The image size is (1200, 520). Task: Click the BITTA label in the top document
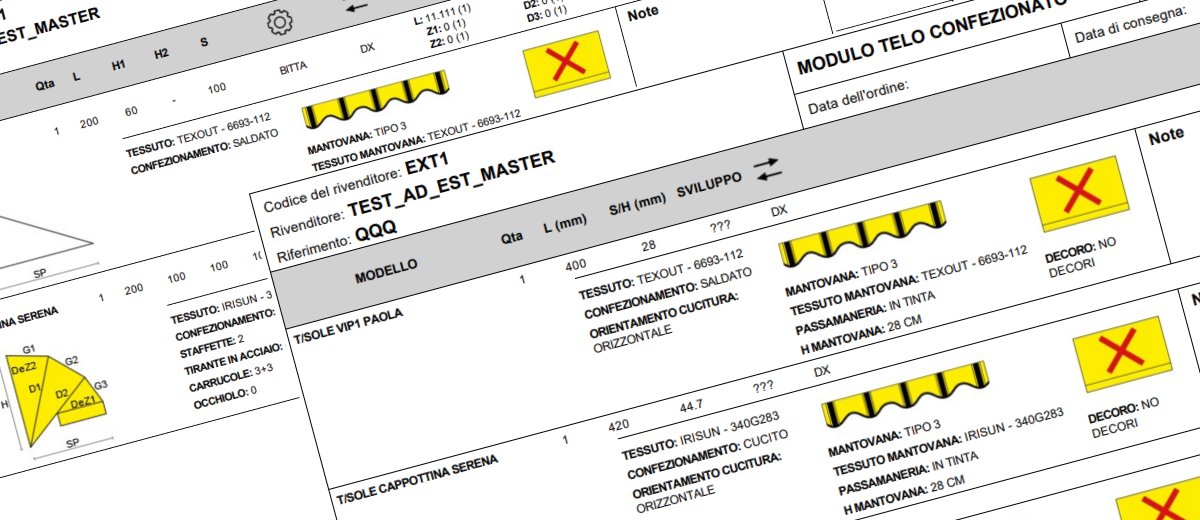[293, 69]
